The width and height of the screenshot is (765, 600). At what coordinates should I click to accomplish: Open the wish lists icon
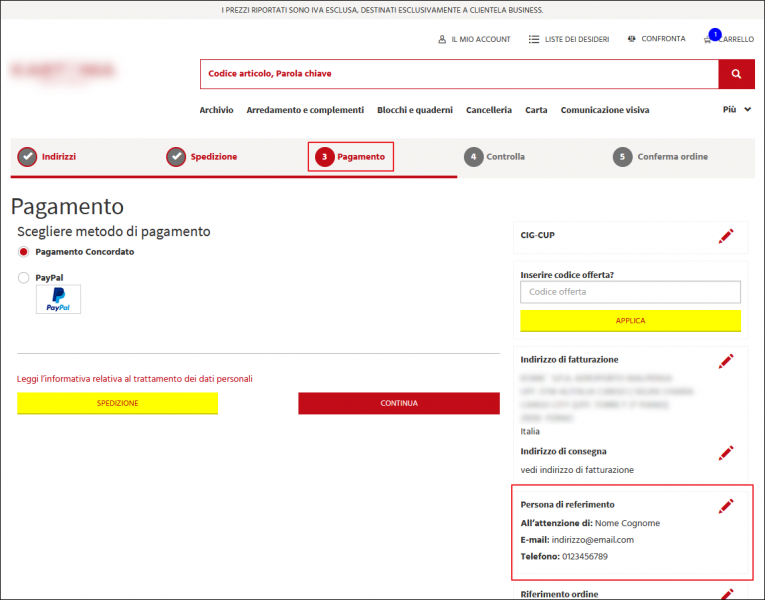534,39
